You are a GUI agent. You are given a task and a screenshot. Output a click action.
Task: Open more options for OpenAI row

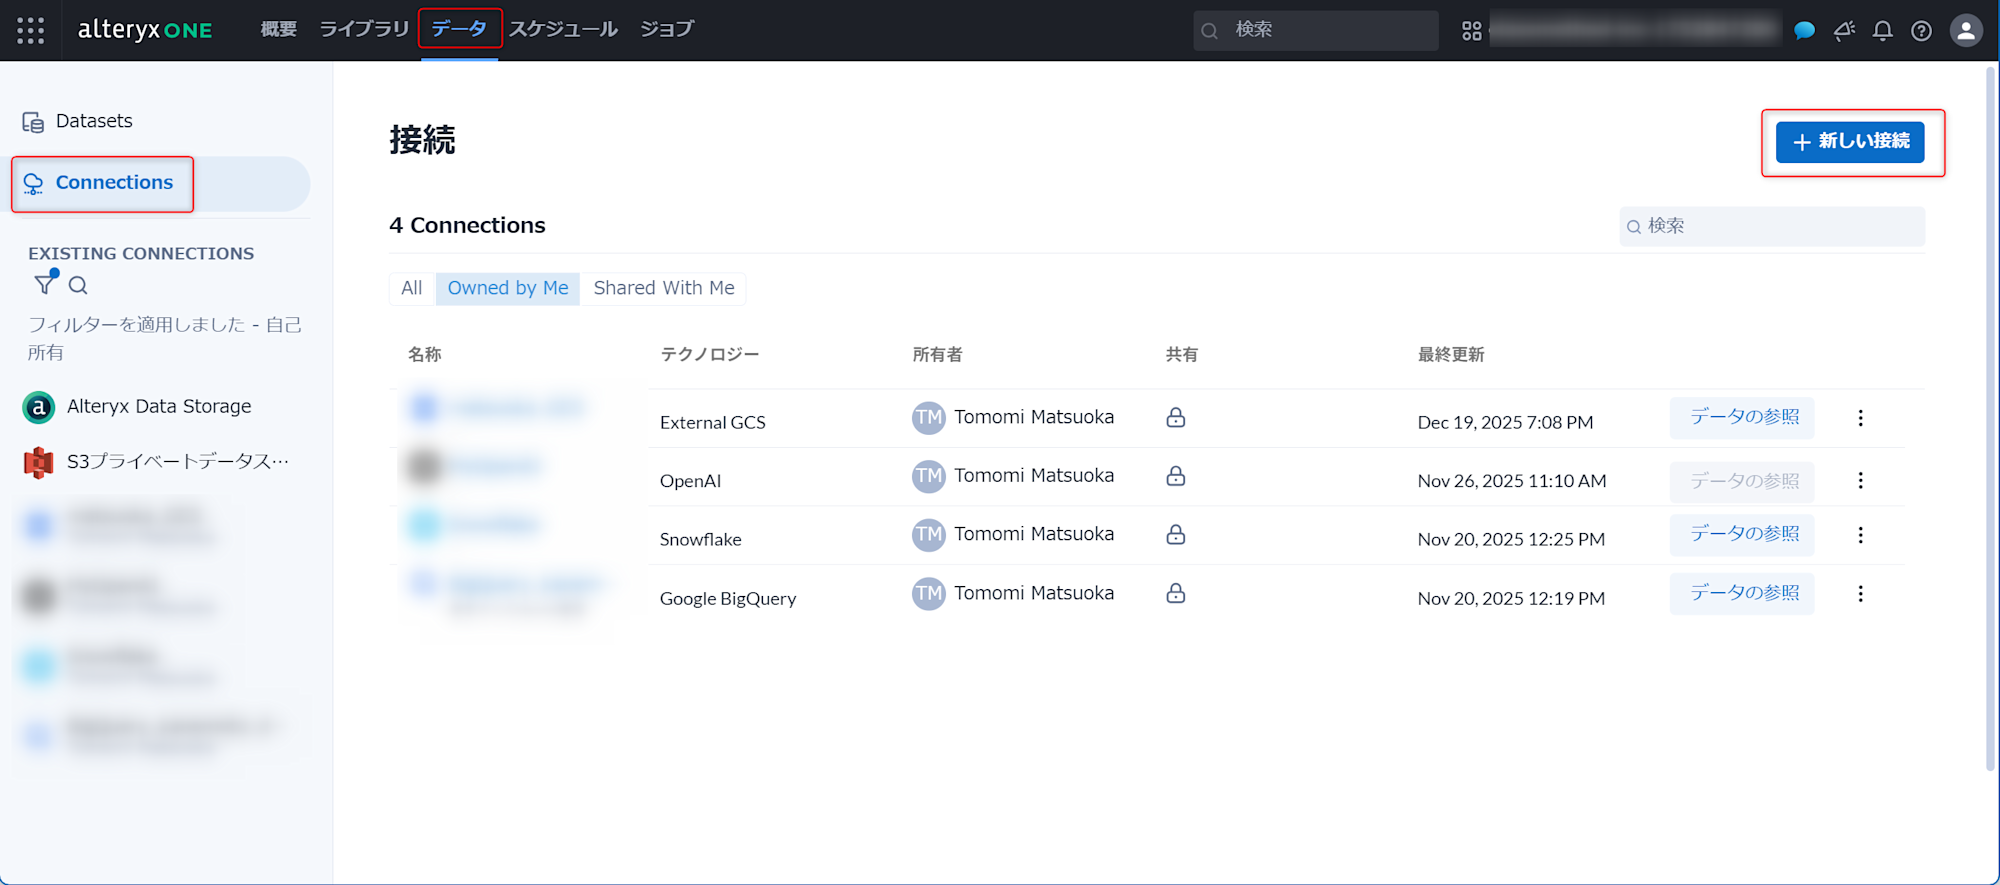pos(1860,481)
